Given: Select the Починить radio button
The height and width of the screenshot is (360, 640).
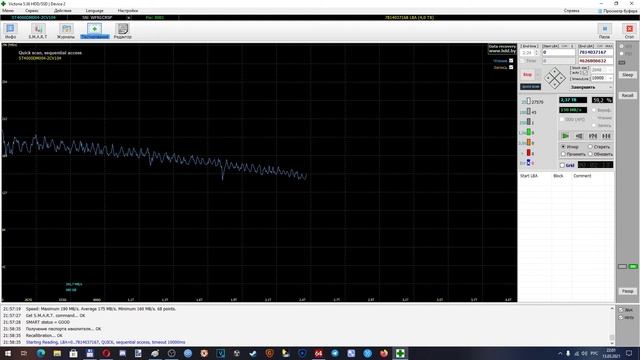Looking at the screenshot, I should (x=563, y=154).
